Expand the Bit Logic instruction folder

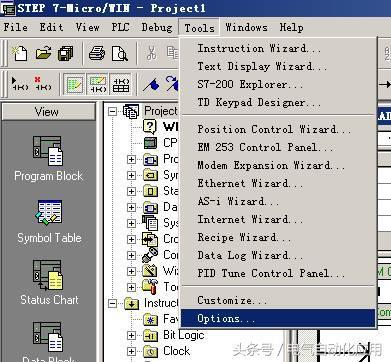[x=131, y=335]
